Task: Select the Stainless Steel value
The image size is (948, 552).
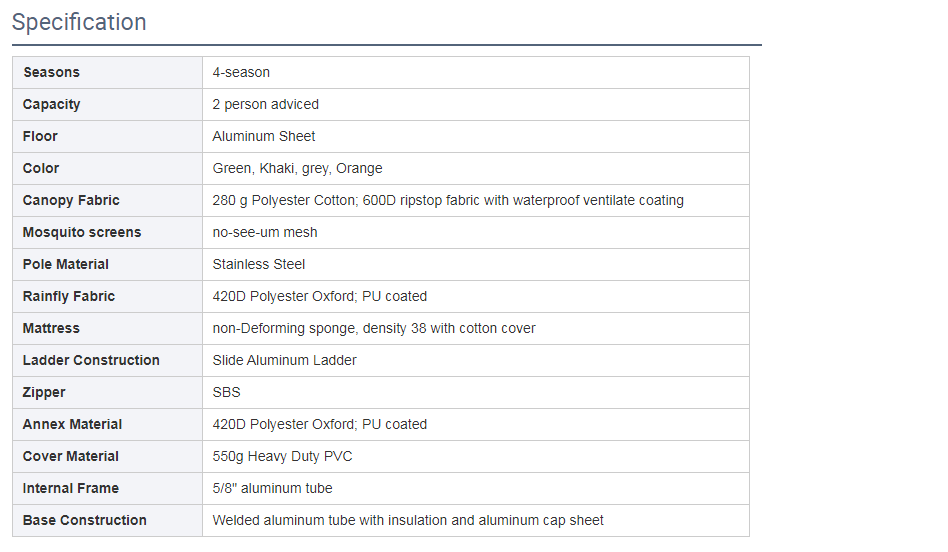Action: (x=259, y=264)
